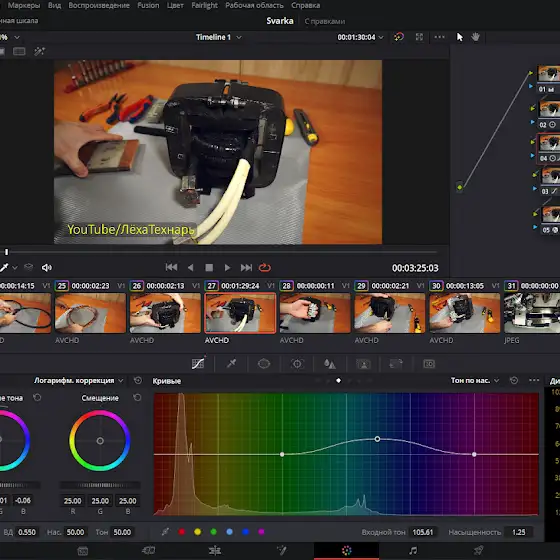
Task: Reset the Логарифм. коррекция wheels
Action: pos(138,380)
